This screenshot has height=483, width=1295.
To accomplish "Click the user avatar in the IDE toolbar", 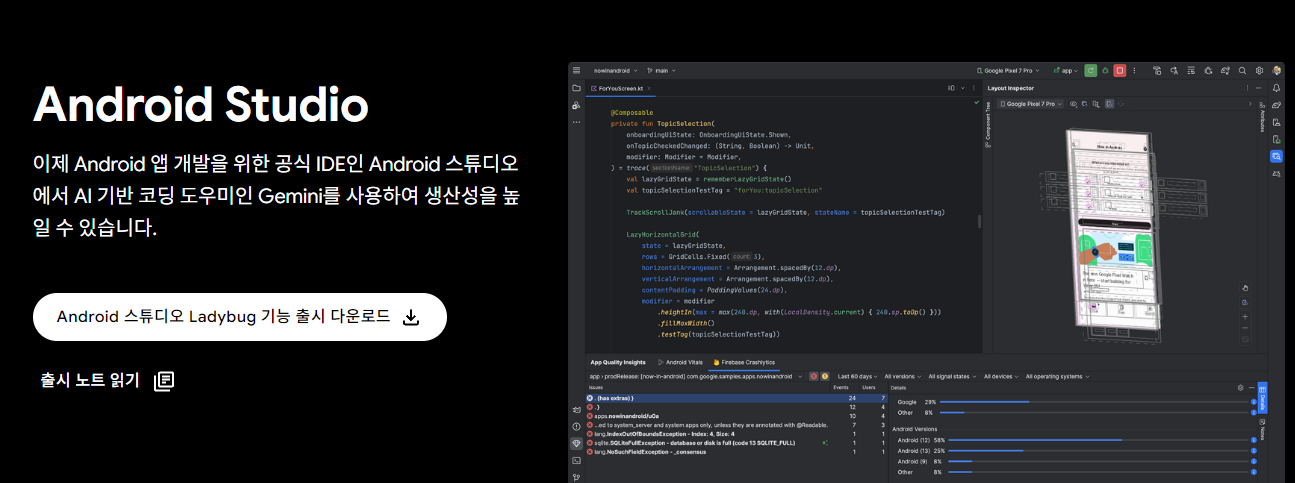I will tap(1277, 71).
